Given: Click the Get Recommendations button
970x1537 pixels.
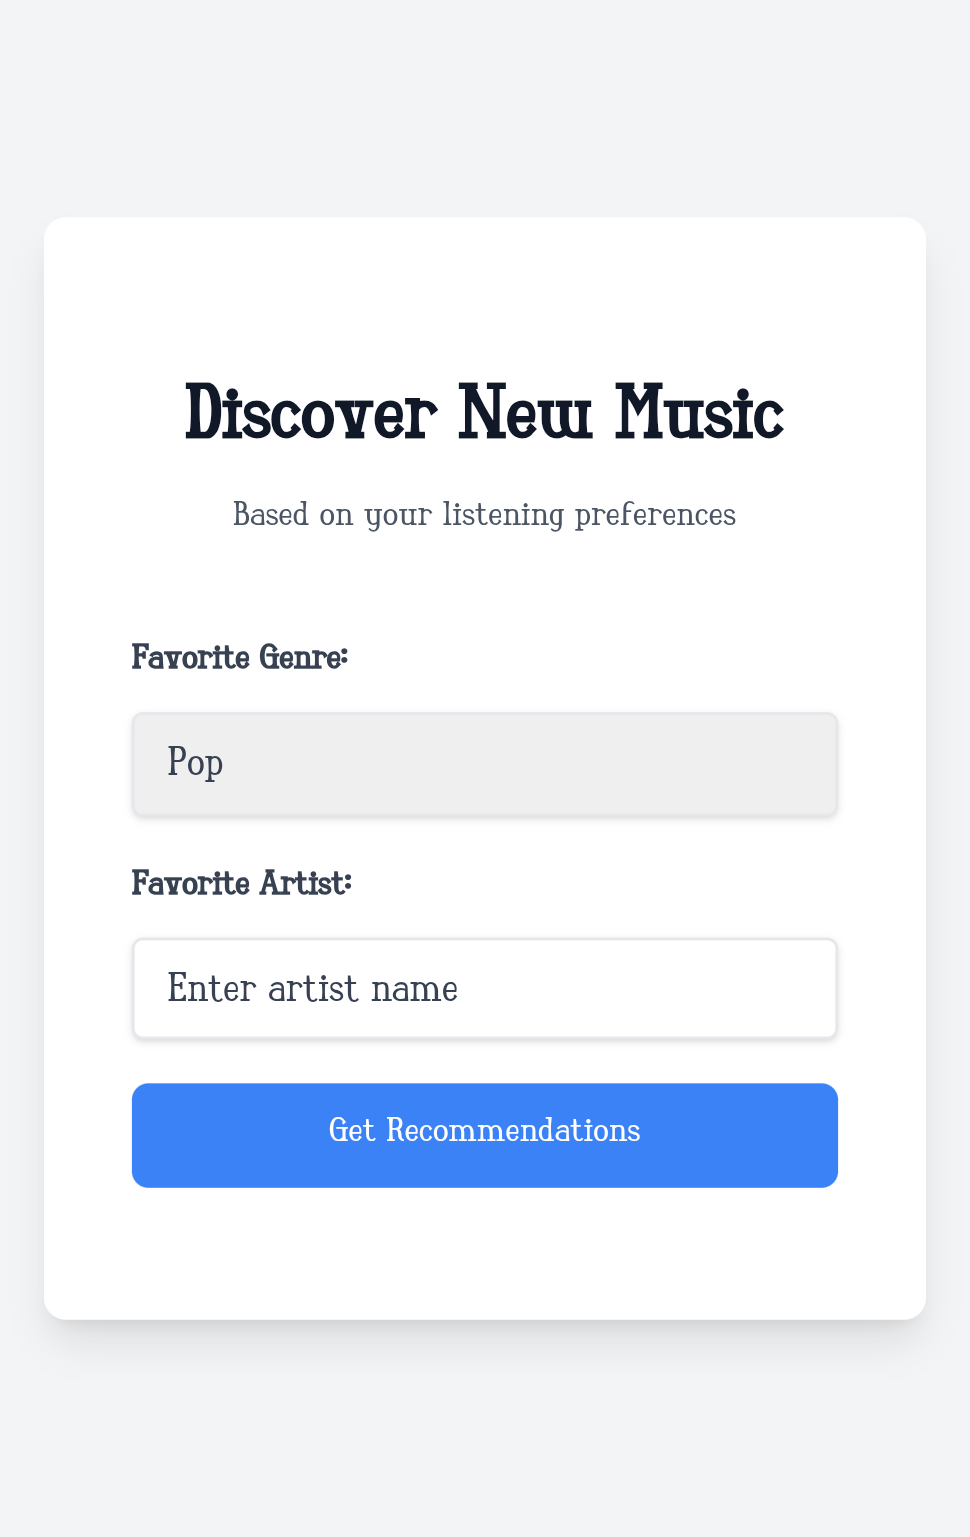Looking at the screenshot, I should point(485,1135).
